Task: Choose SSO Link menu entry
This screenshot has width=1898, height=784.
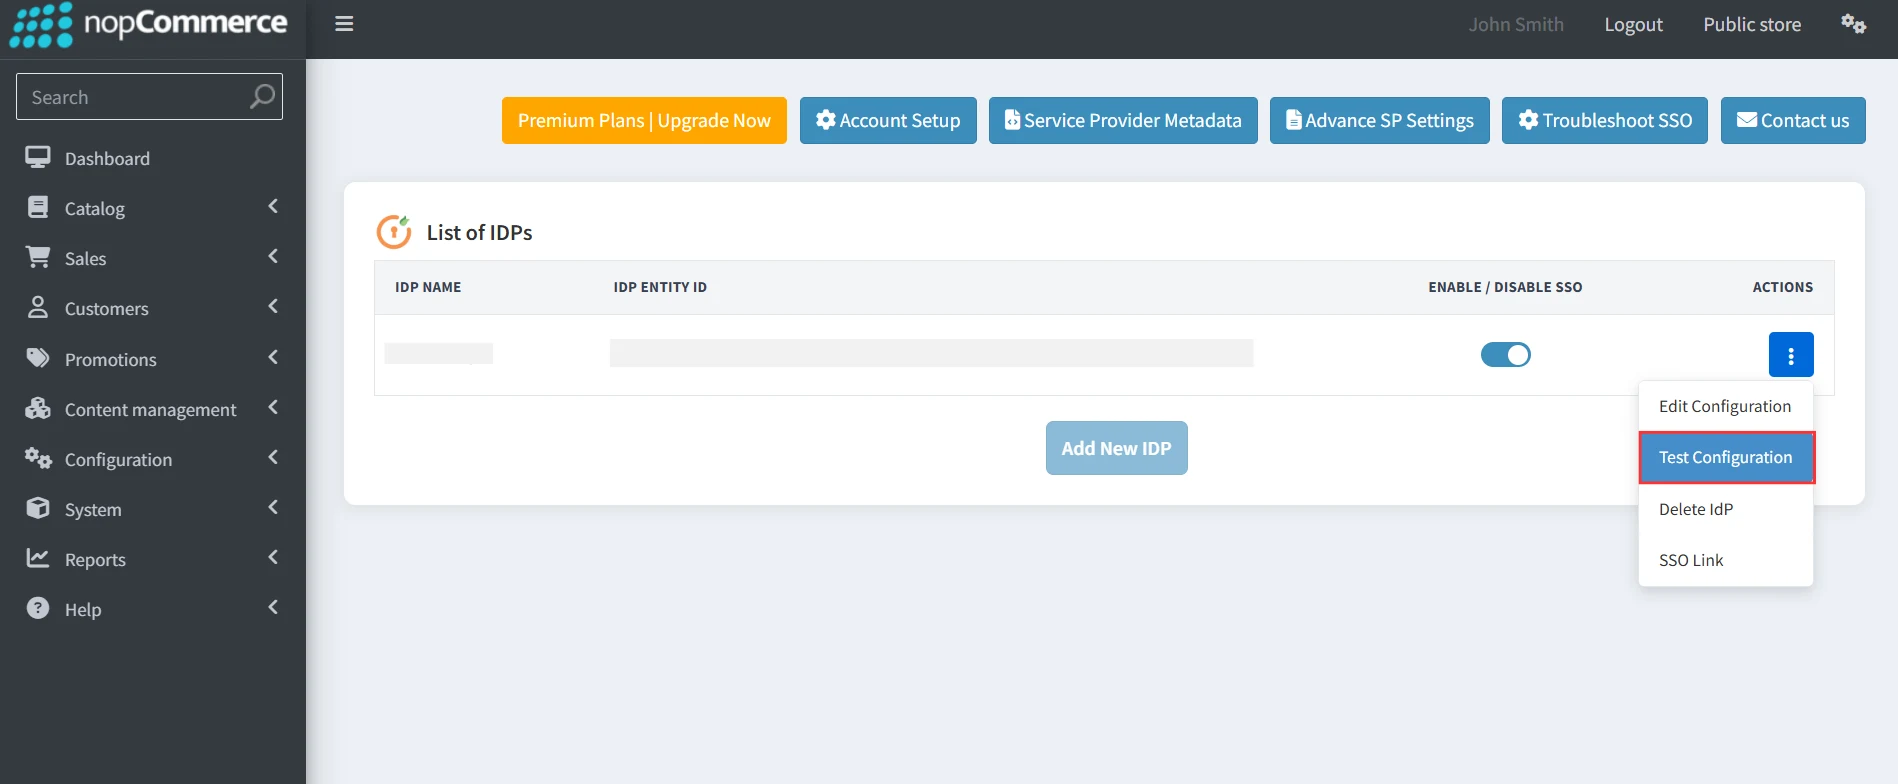Action: (x=1725, y=560)
